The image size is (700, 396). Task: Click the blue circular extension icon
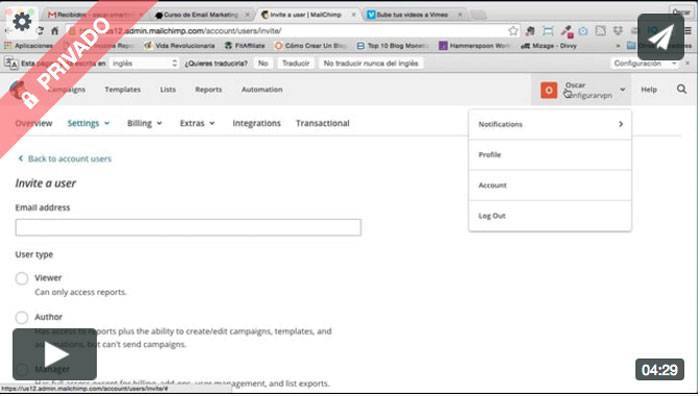coord(583,31)
